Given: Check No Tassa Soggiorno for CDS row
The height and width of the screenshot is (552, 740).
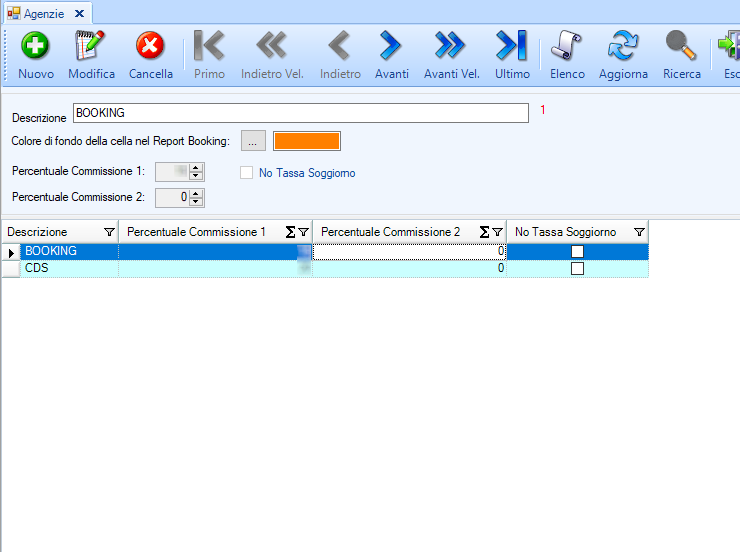Looking at the screenshot, I should tap(577, 269).
